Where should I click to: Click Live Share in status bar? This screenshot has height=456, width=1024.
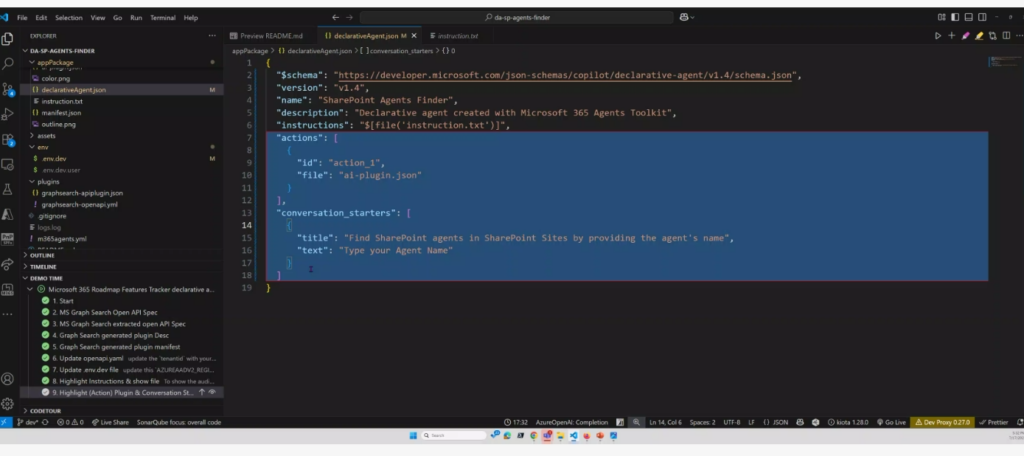(110, 423)
